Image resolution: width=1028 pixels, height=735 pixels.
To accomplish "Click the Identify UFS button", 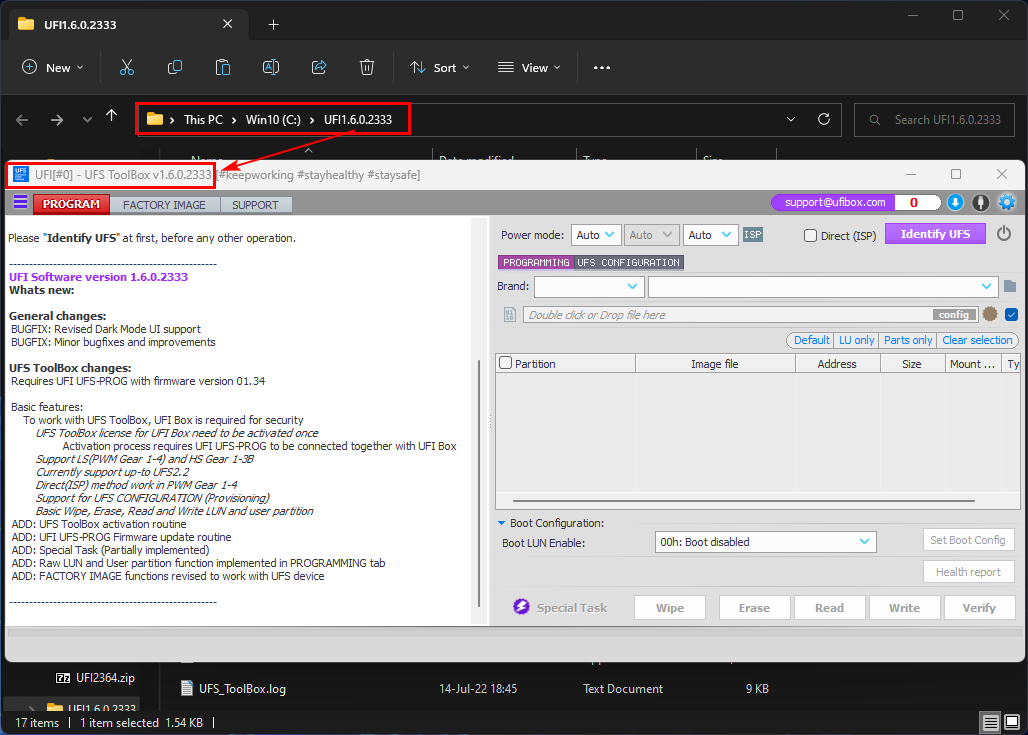I will point(935,234).
